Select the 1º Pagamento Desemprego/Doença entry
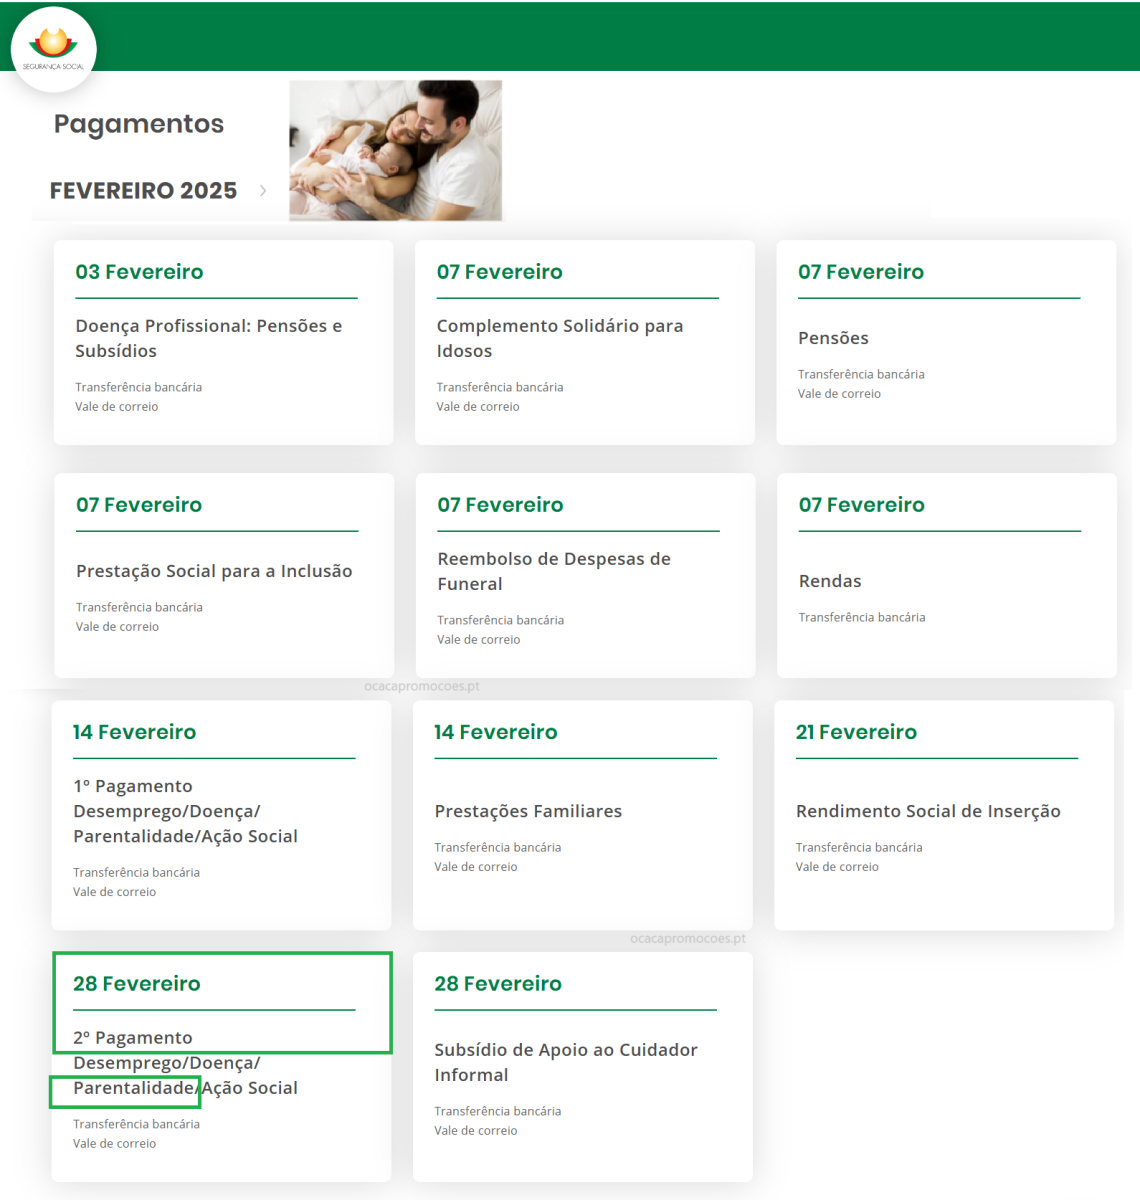Screen dimensions: 1140x1200 pyautogui.click(x=185, y=811)
